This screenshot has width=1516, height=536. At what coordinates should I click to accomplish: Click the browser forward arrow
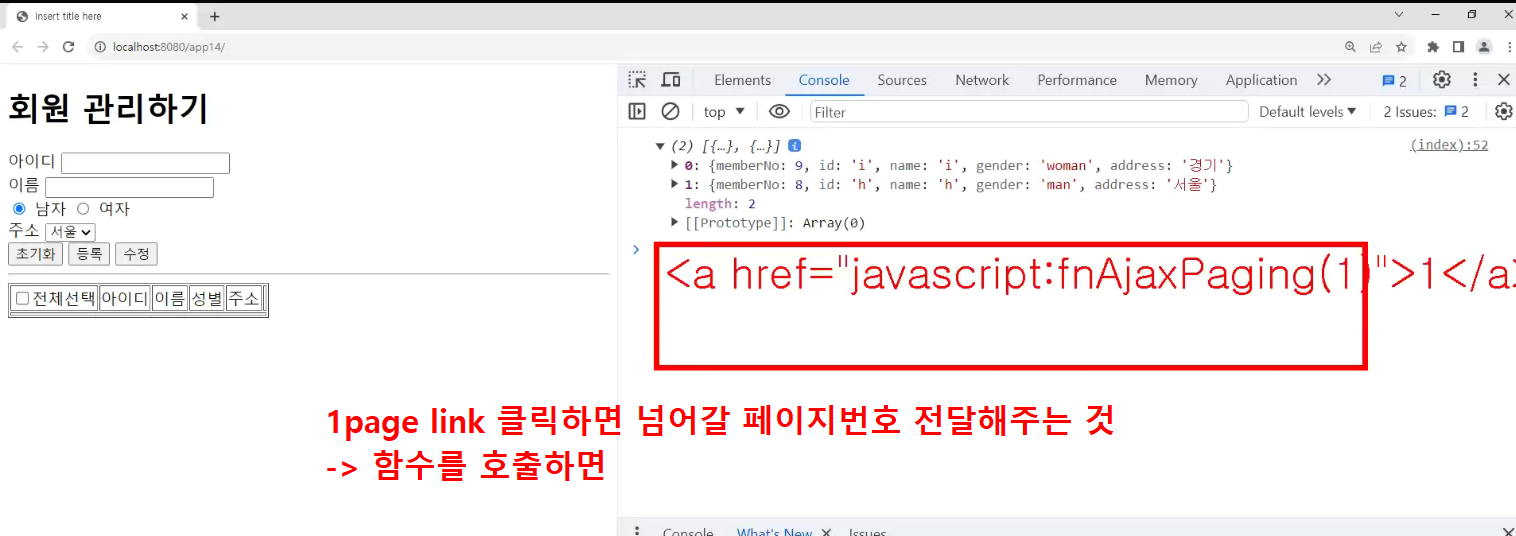click(43, 47)
